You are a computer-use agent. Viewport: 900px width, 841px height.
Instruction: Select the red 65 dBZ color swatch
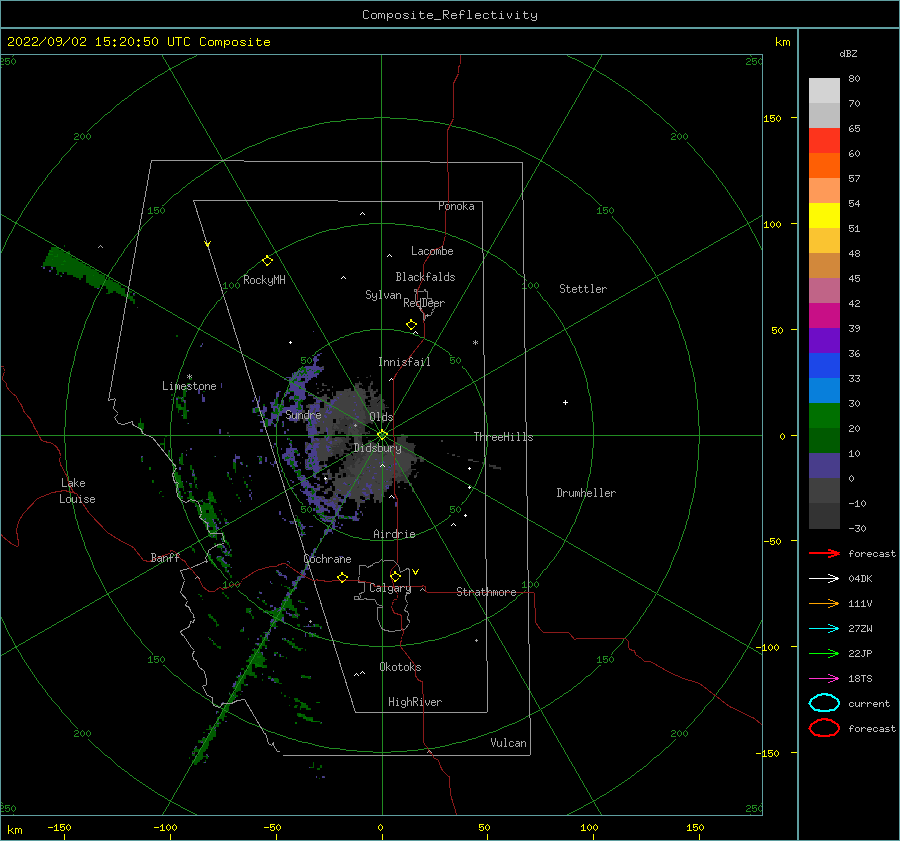coord(824,141)
